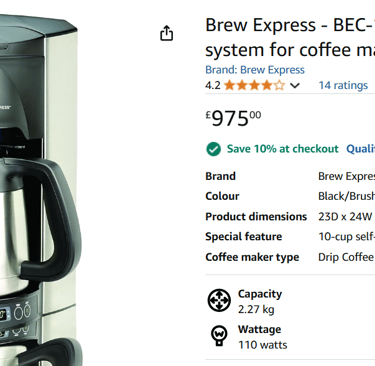Select the 'Save 10% at checkout' text
Viewport: 375px width, 366px height.
283,149
